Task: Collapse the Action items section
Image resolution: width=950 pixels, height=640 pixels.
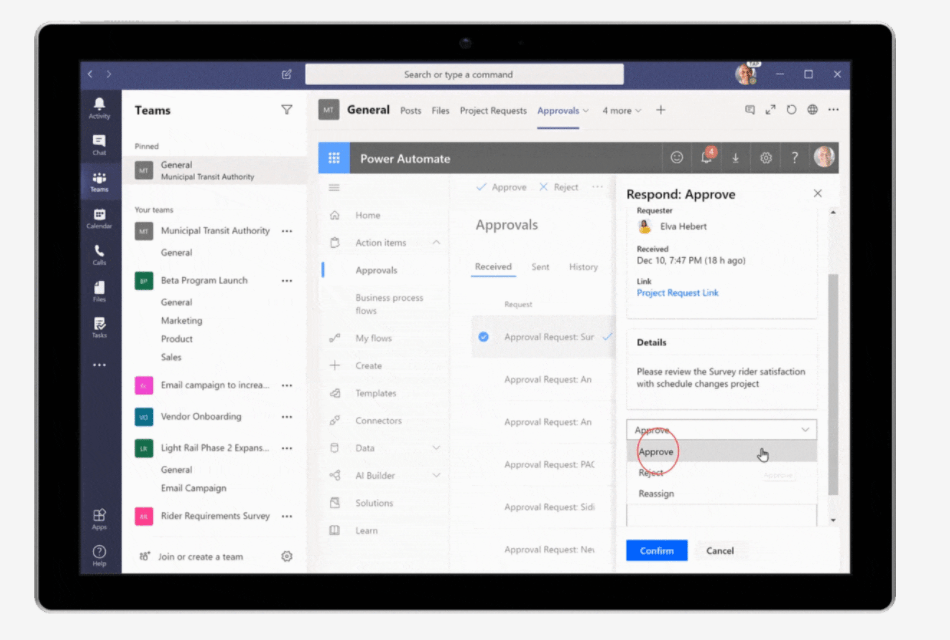Action: 436,242
